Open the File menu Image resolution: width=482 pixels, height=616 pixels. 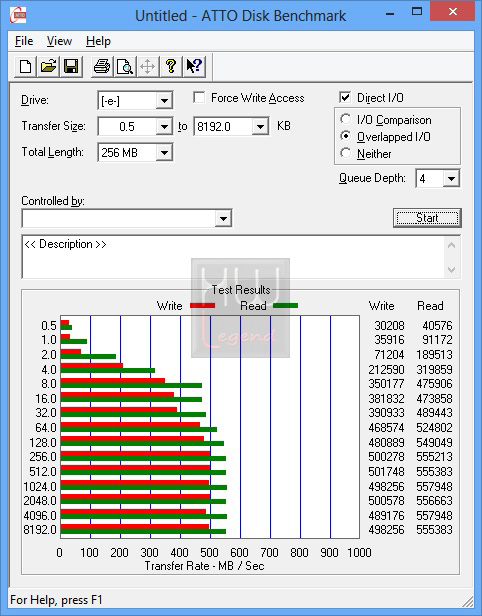[x=24, y=41]
